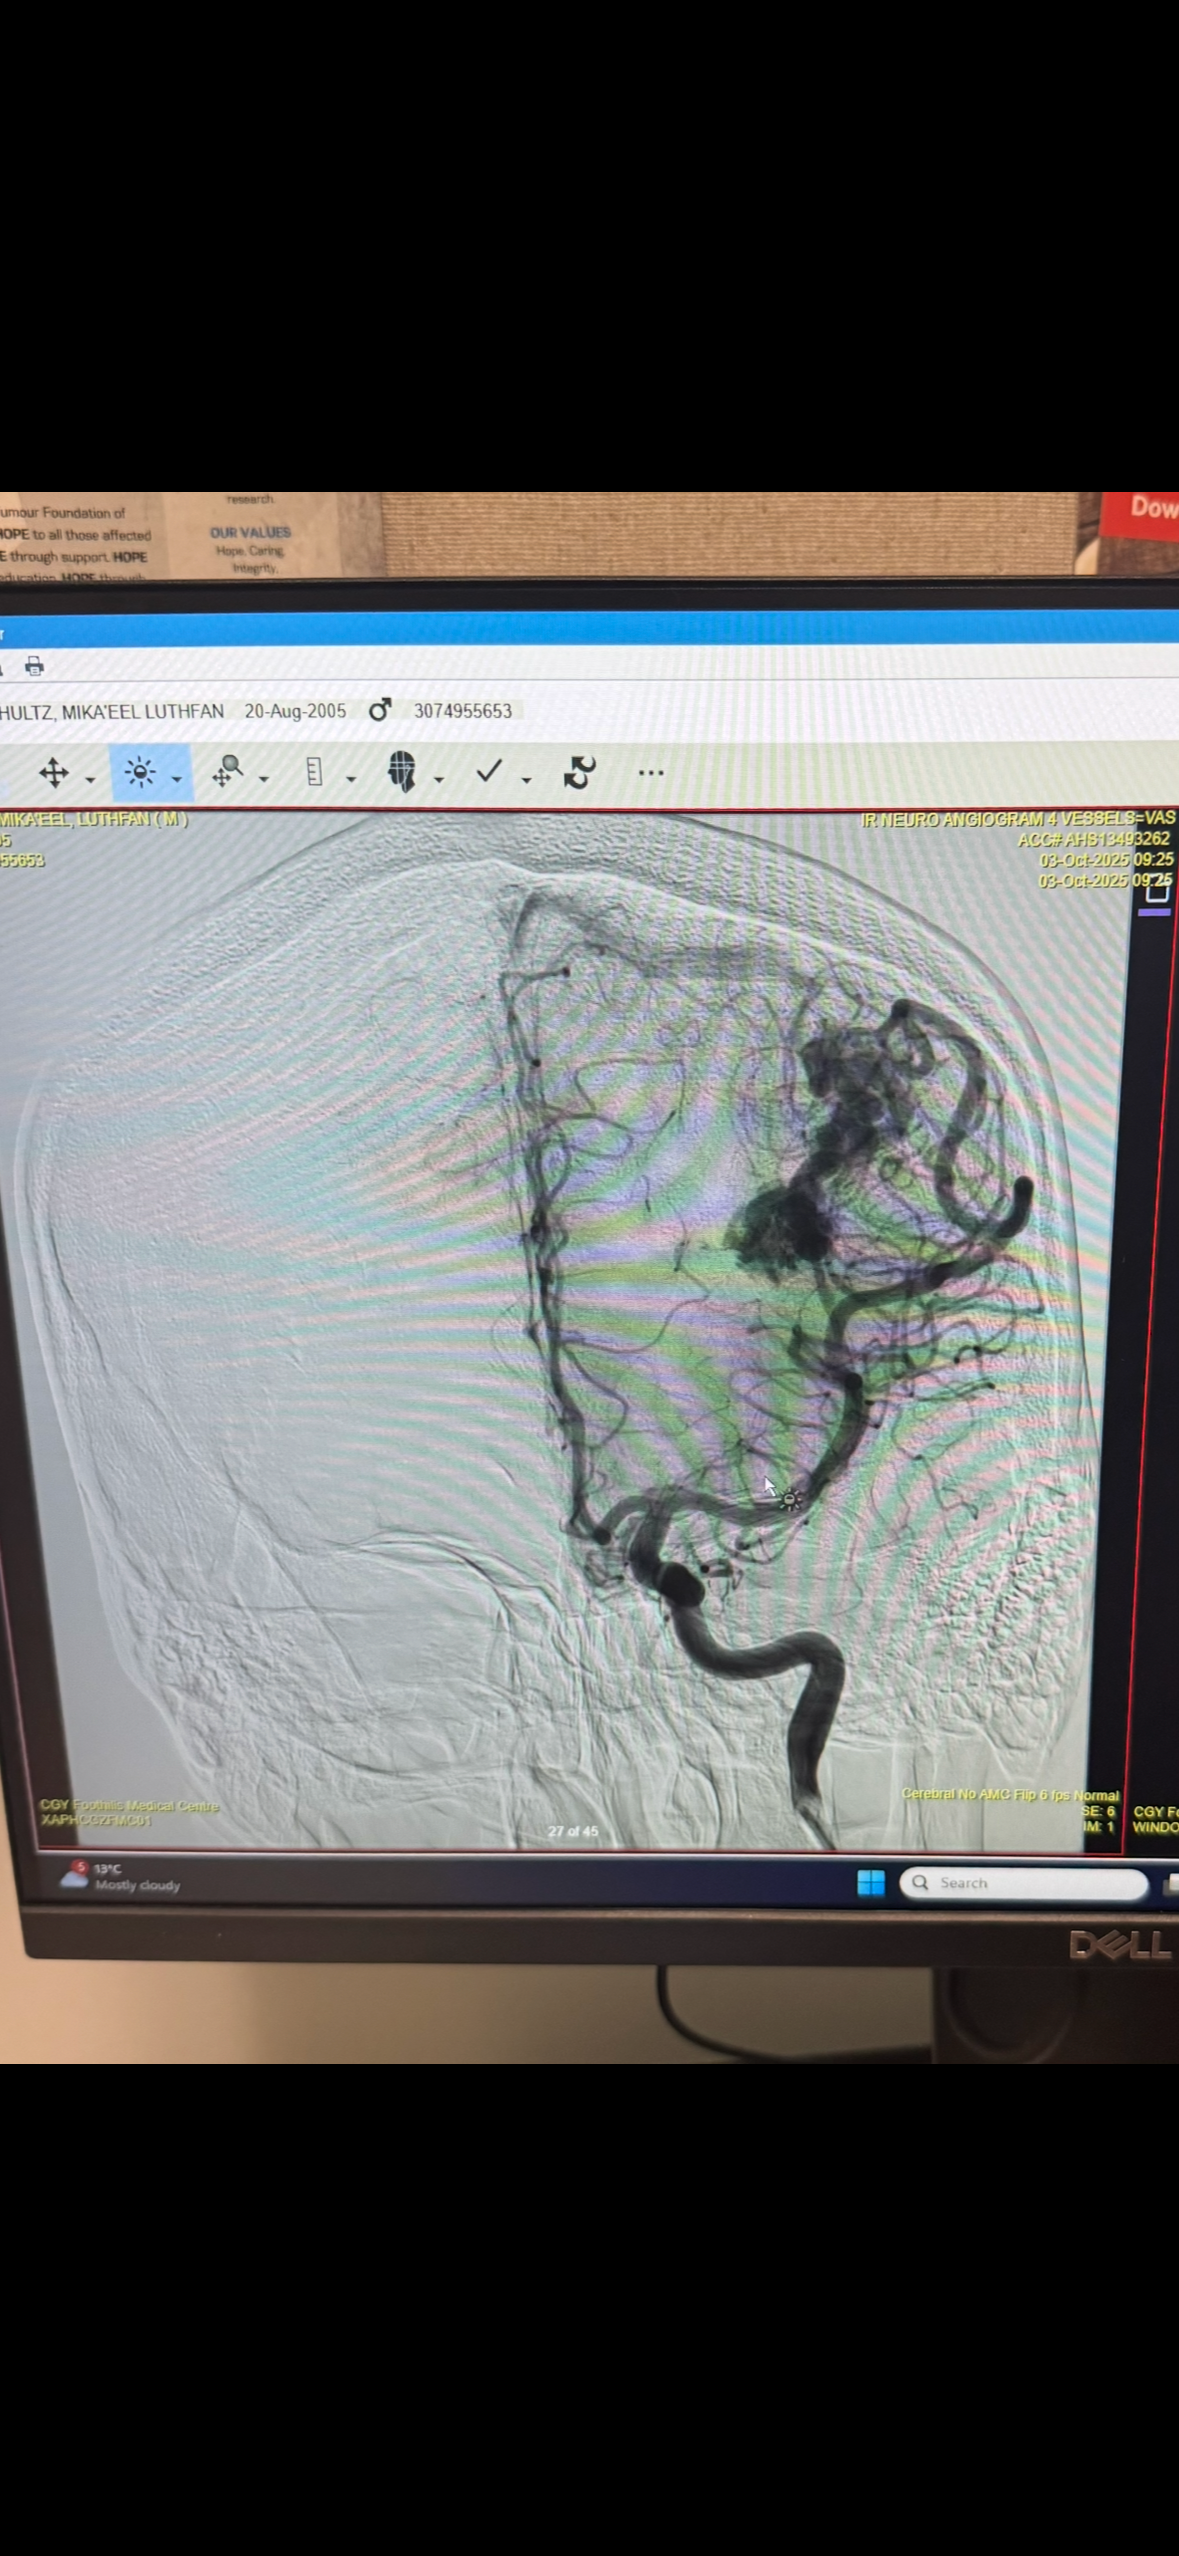
Task: Select the ruler measurement tool
Action: pyautogui.click(x=314, y=772)
